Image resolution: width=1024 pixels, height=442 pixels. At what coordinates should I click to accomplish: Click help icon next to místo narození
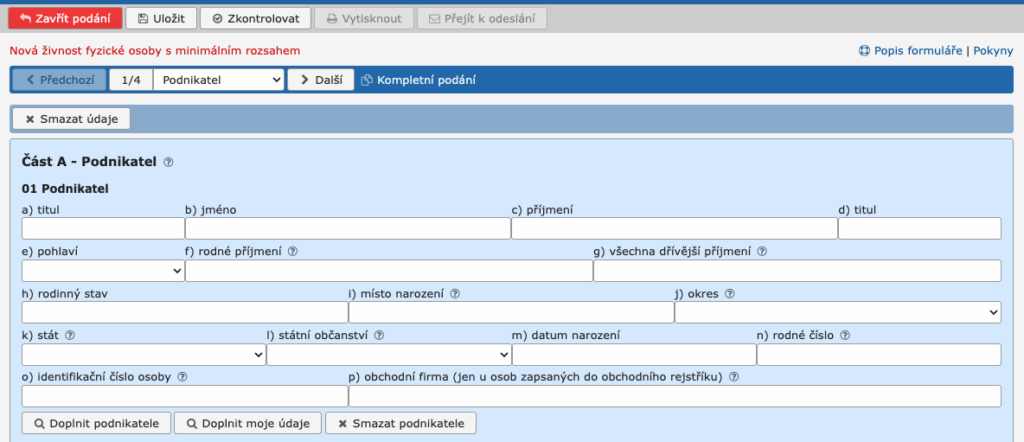[x=455, y=294]
